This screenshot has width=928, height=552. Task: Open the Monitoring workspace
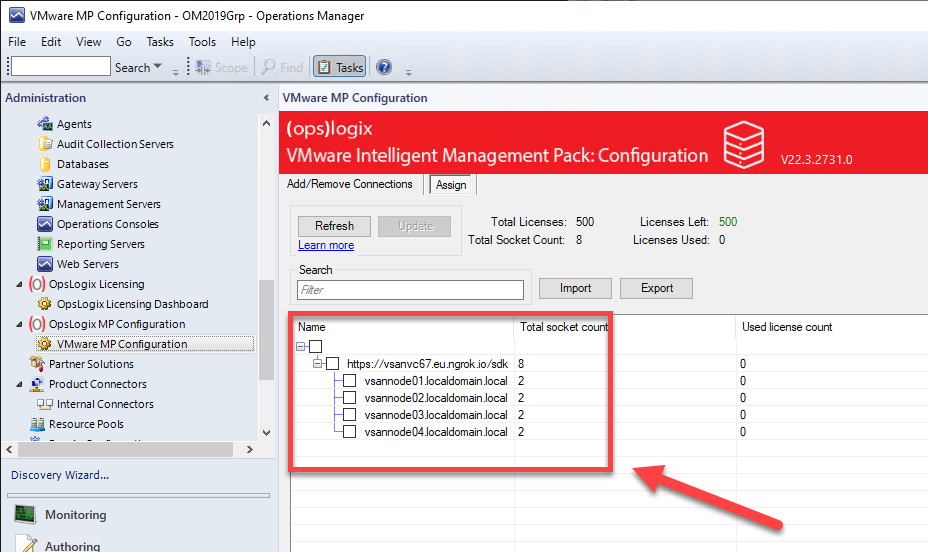tap(76, 515)
